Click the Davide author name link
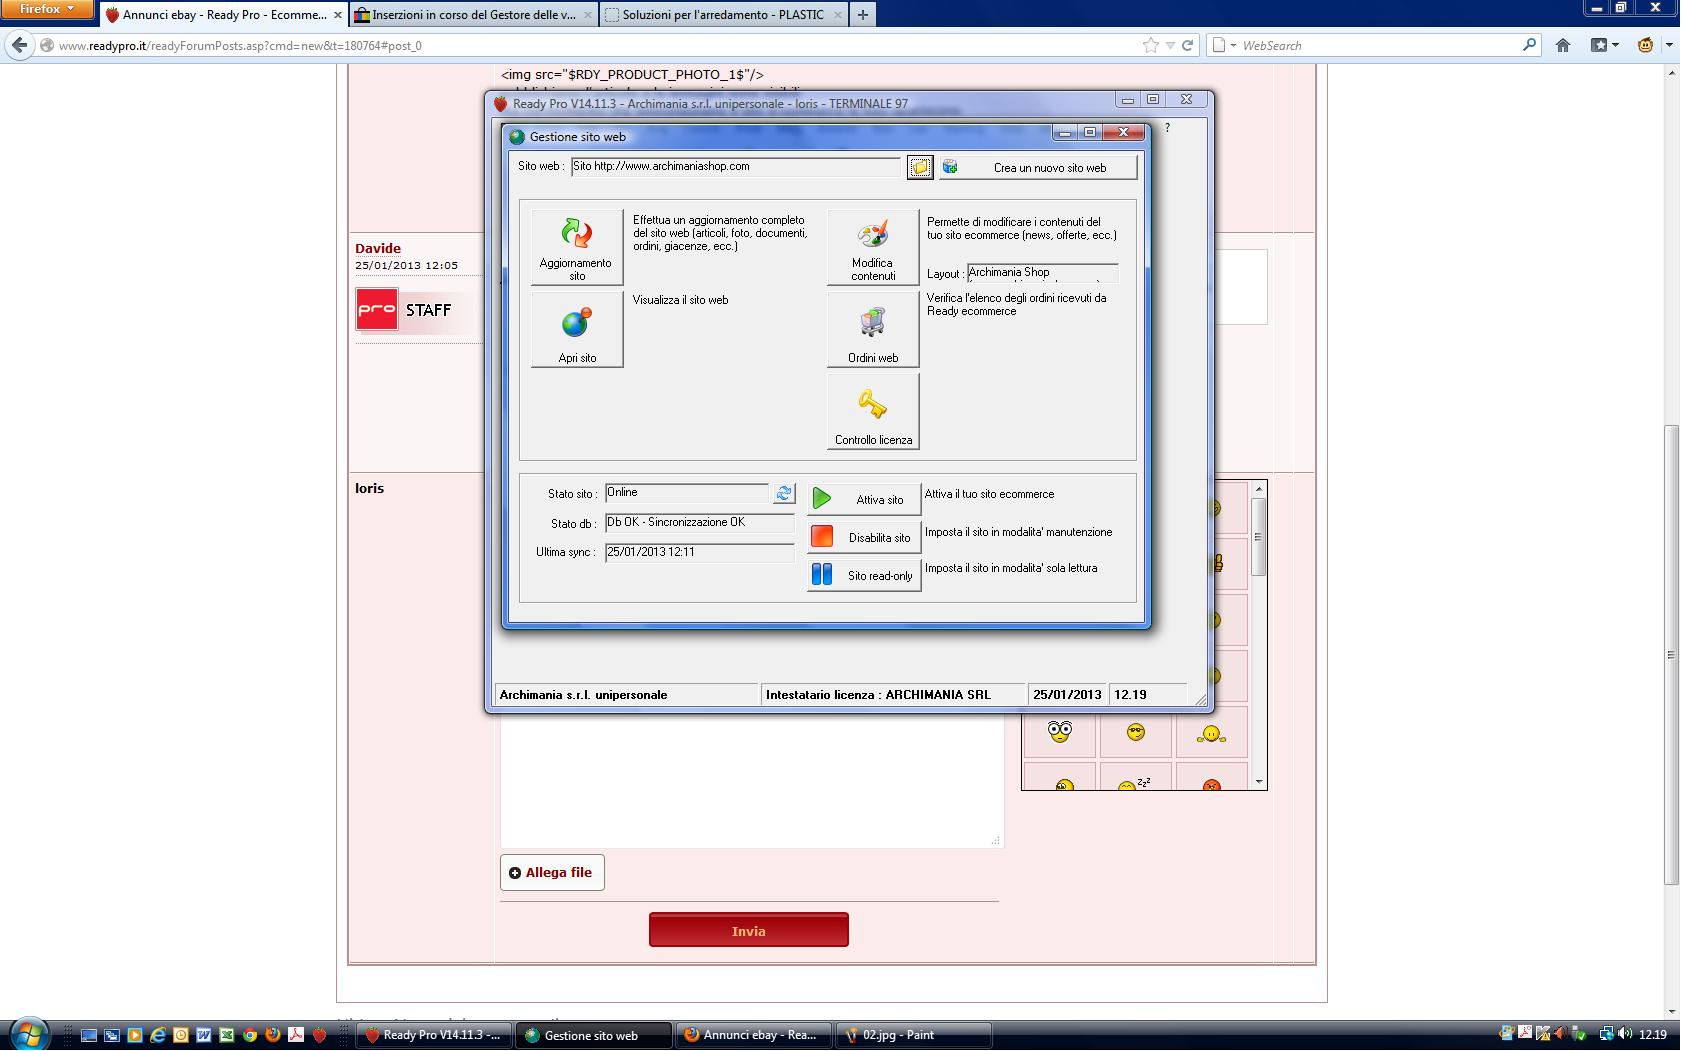The image size is (1683, 1051). [378, 248]
